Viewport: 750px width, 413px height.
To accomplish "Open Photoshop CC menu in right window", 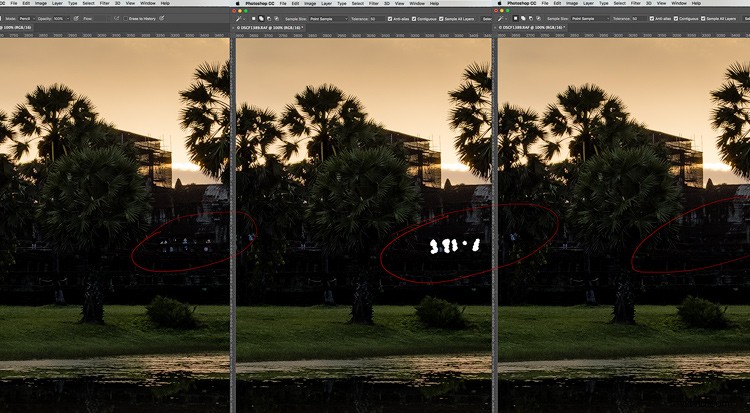I will [522, 3].
